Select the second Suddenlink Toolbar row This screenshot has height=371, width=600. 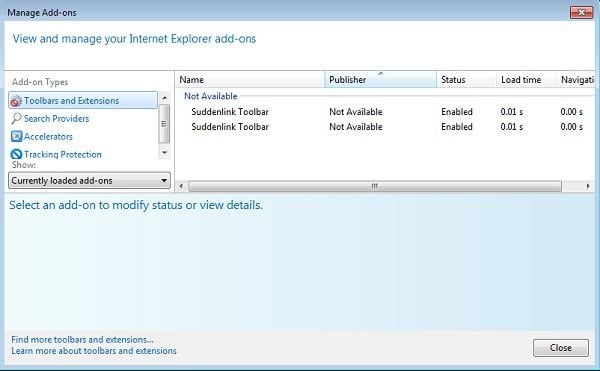tap(385, 127)
